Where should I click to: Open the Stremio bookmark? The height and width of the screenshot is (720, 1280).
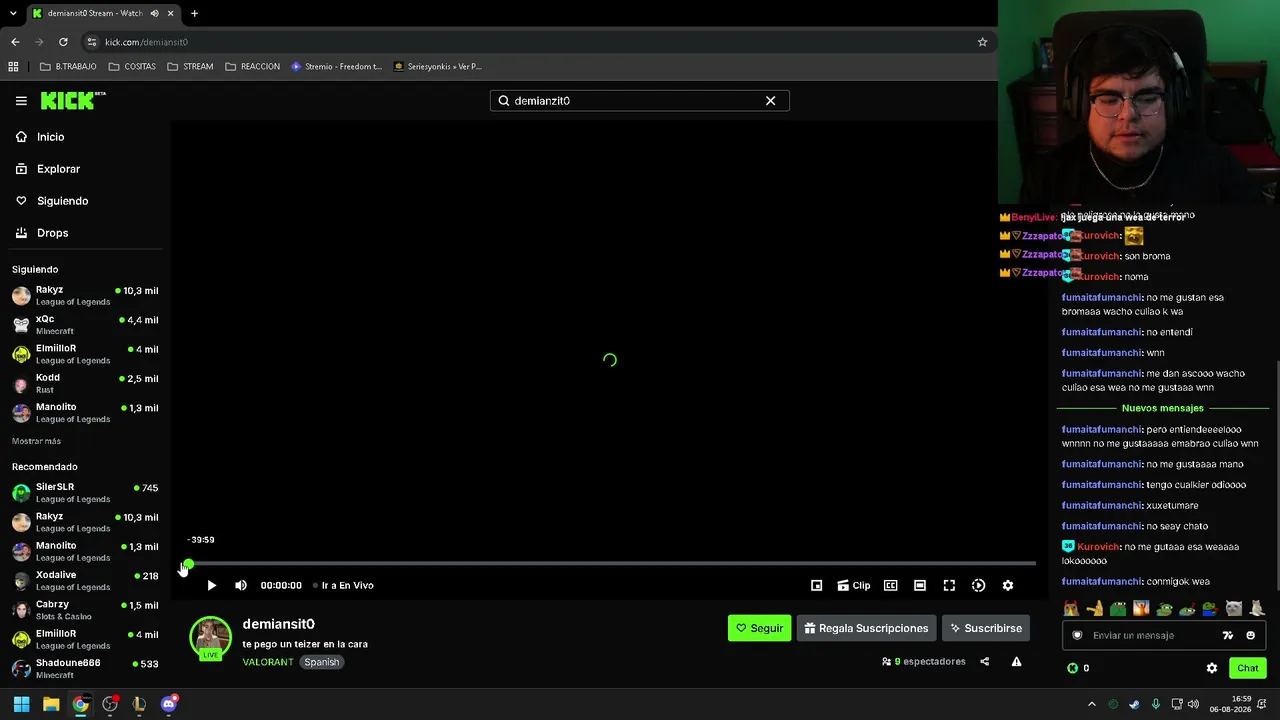(336, 67)
